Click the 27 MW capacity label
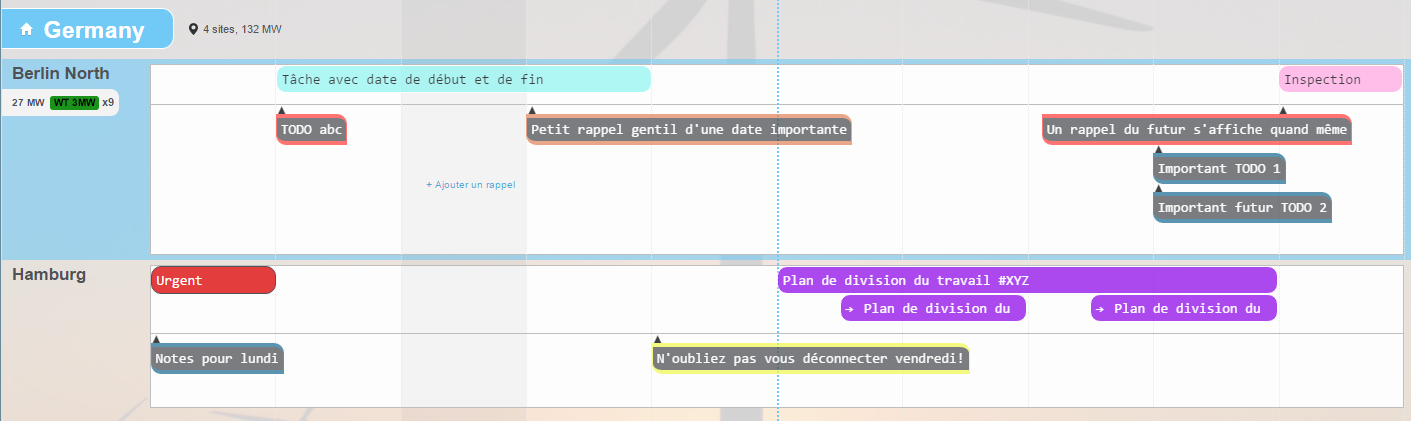This screenshot has width=1411, height=421. pos(28,102)
